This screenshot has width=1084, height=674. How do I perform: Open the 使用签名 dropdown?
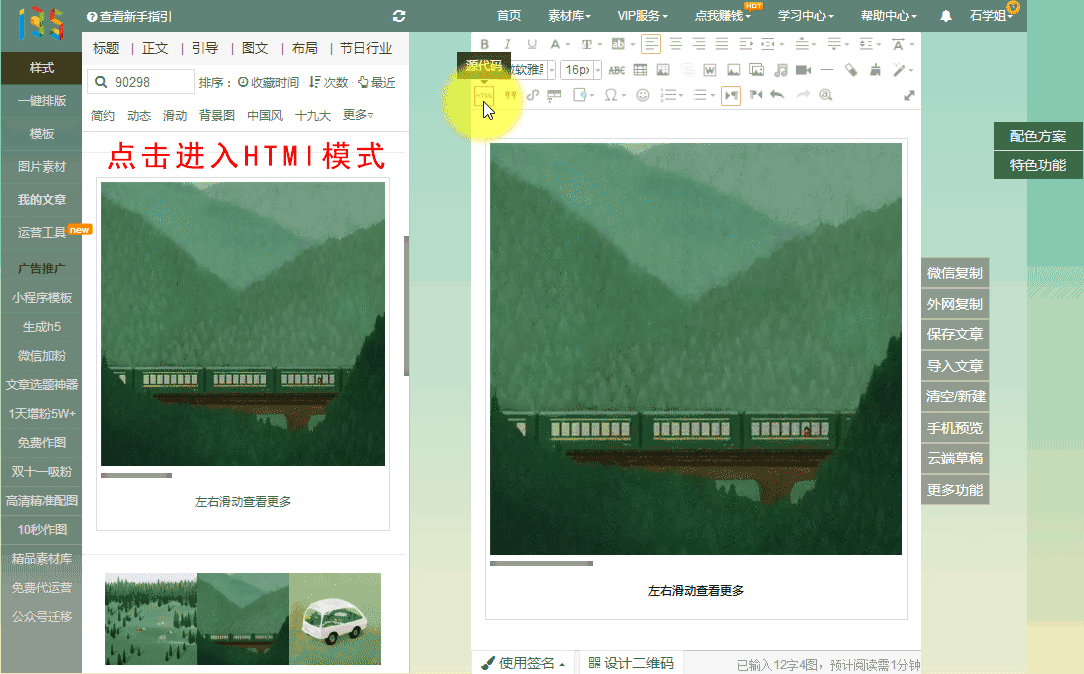(x=523, y=663)
